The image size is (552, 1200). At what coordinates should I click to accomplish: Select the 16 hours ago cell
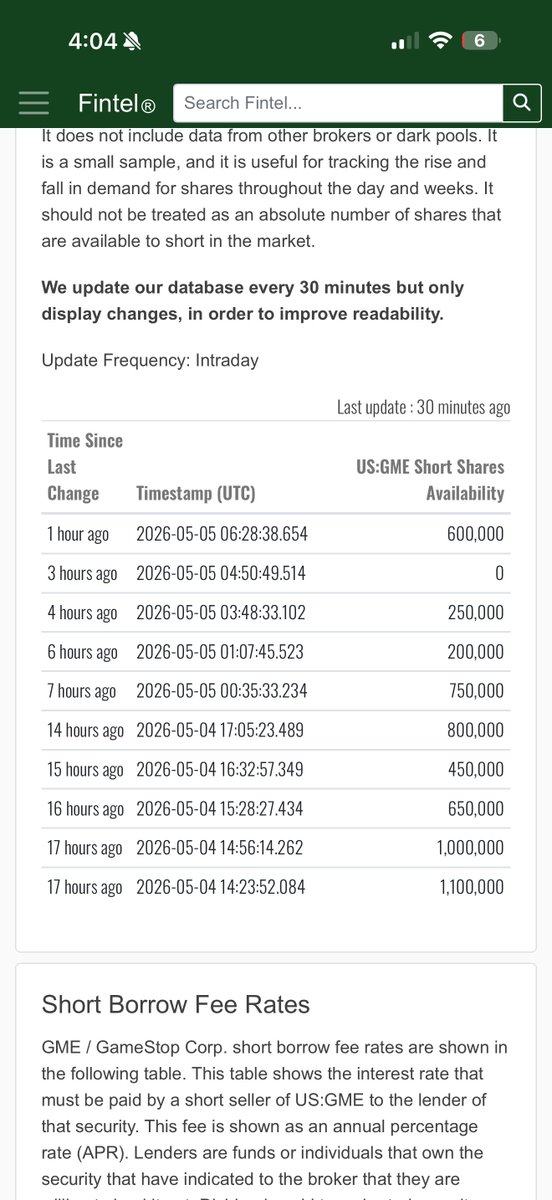[x=85, y=808]
